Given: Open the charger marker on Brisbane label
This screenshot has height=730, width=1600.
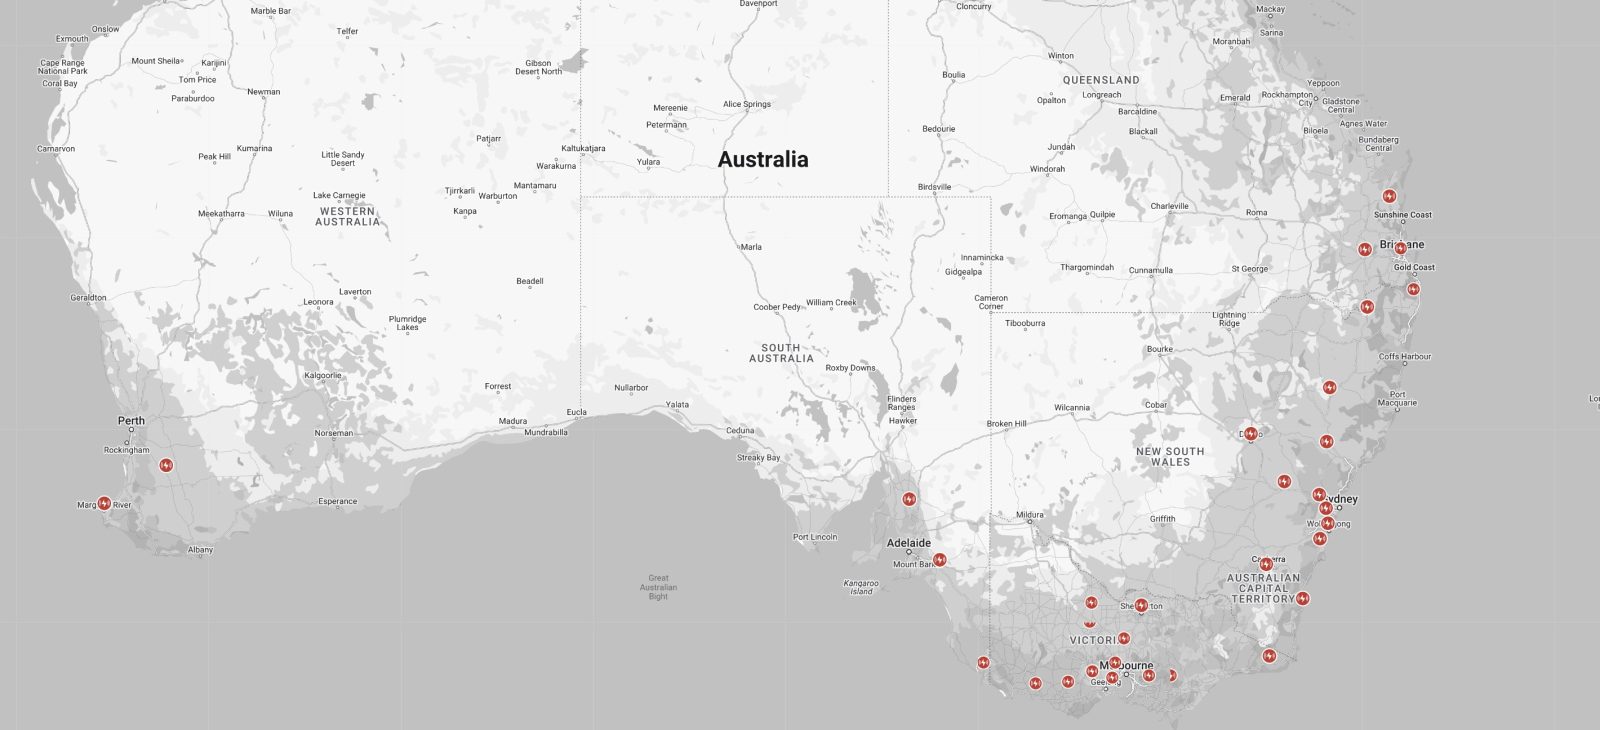Looking at the screenshot, I should point(1400,248).
